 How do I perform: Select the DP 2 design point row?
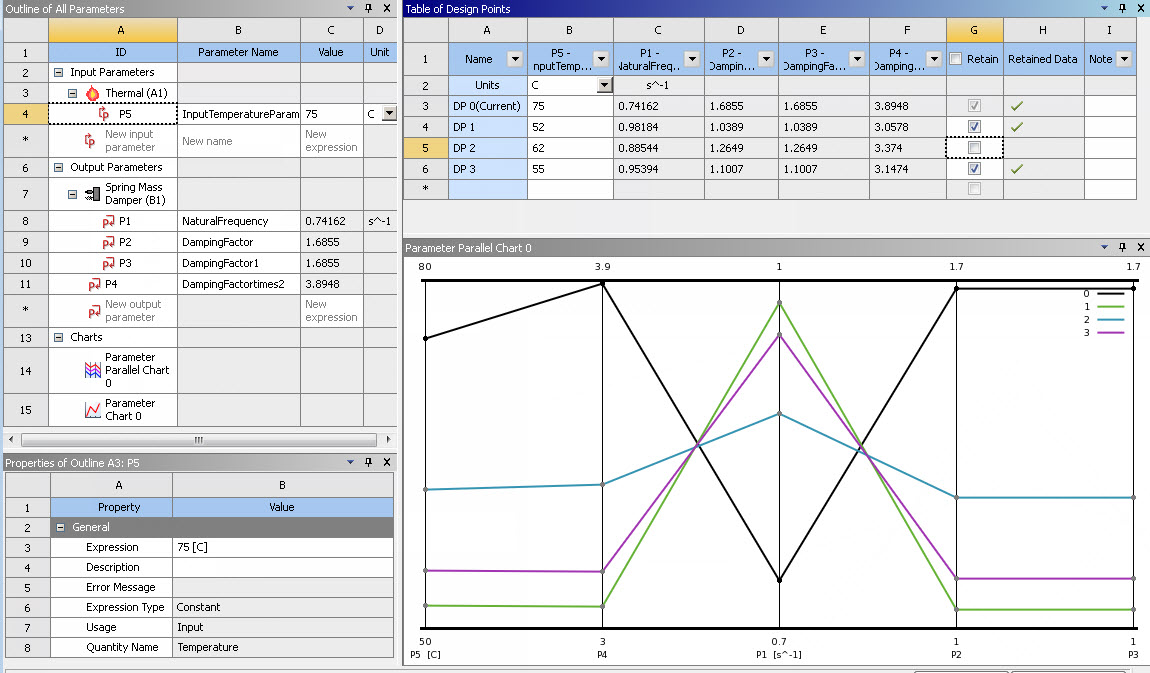(487, 148)
